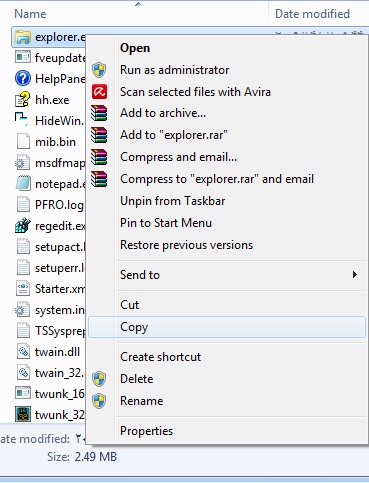Click the shield icon beside Run as administrator
Image resolution: width=369 pixels, height=483 pixels.
pos(99,70)
